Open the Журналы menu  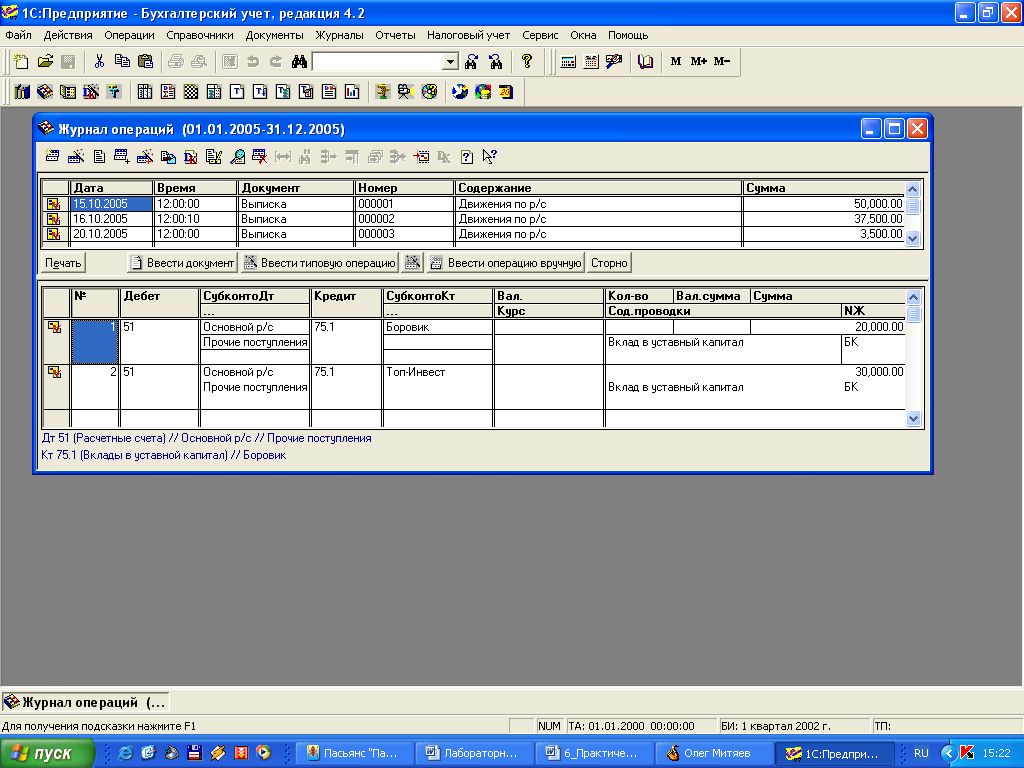coord(340,35)
